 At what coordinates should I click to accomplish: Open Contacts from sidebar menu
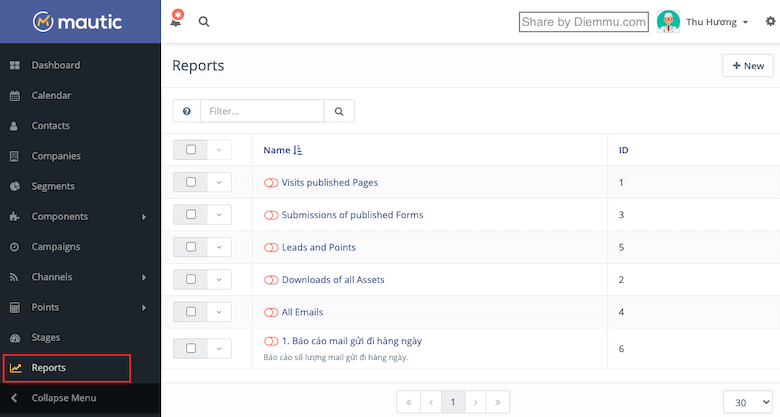(x=51, y=126)
